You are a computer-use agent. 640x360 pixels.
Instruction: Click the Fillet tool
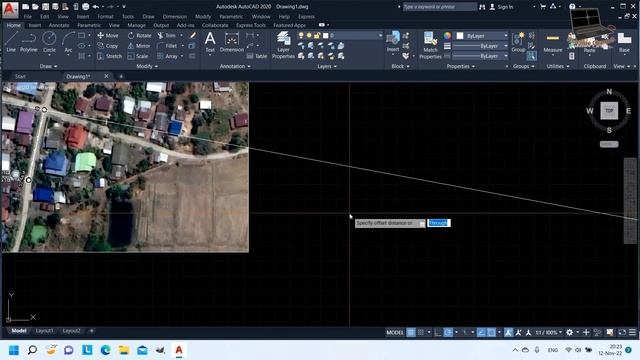(x=167, y=46)
